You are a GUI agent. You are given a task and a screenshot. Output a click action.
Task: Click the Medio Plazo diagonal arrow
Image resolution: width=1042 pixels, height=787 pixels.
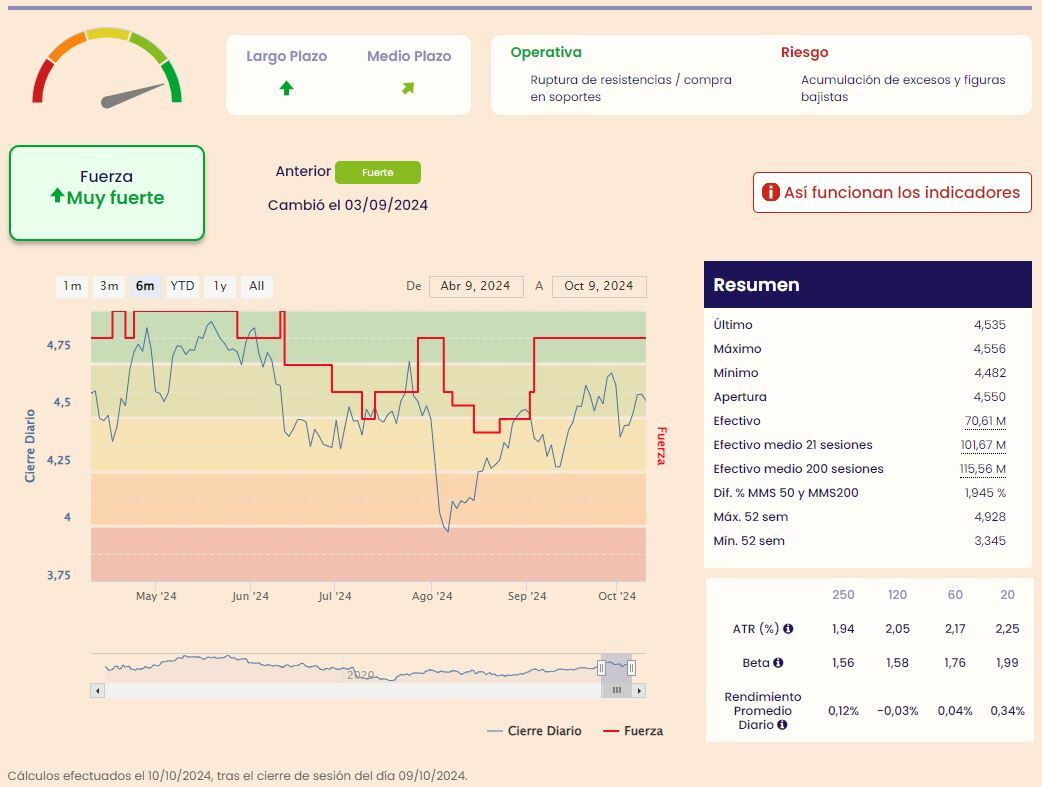coord(408,88)
